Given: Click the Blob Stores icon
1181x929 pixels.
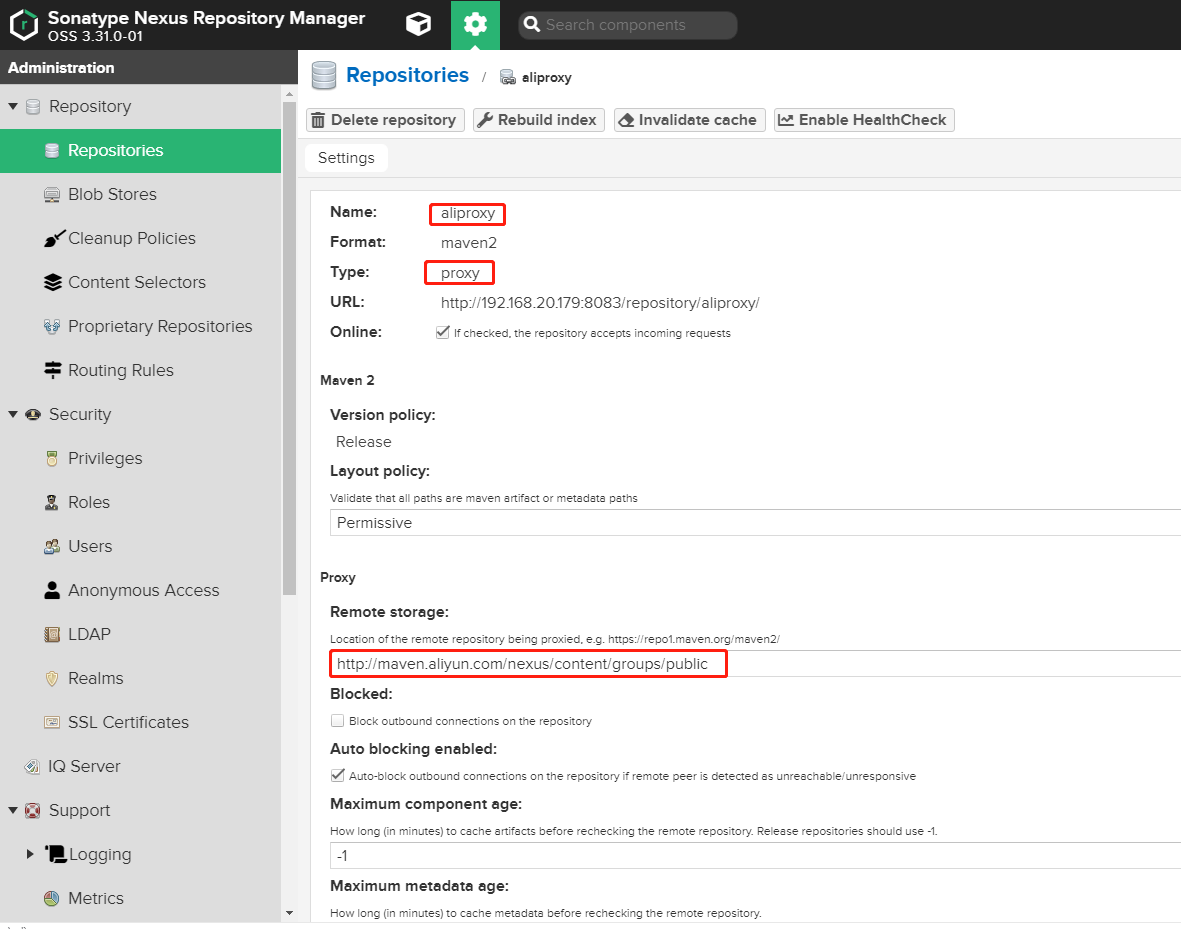Looking at the screenshot, I should 52,194.
